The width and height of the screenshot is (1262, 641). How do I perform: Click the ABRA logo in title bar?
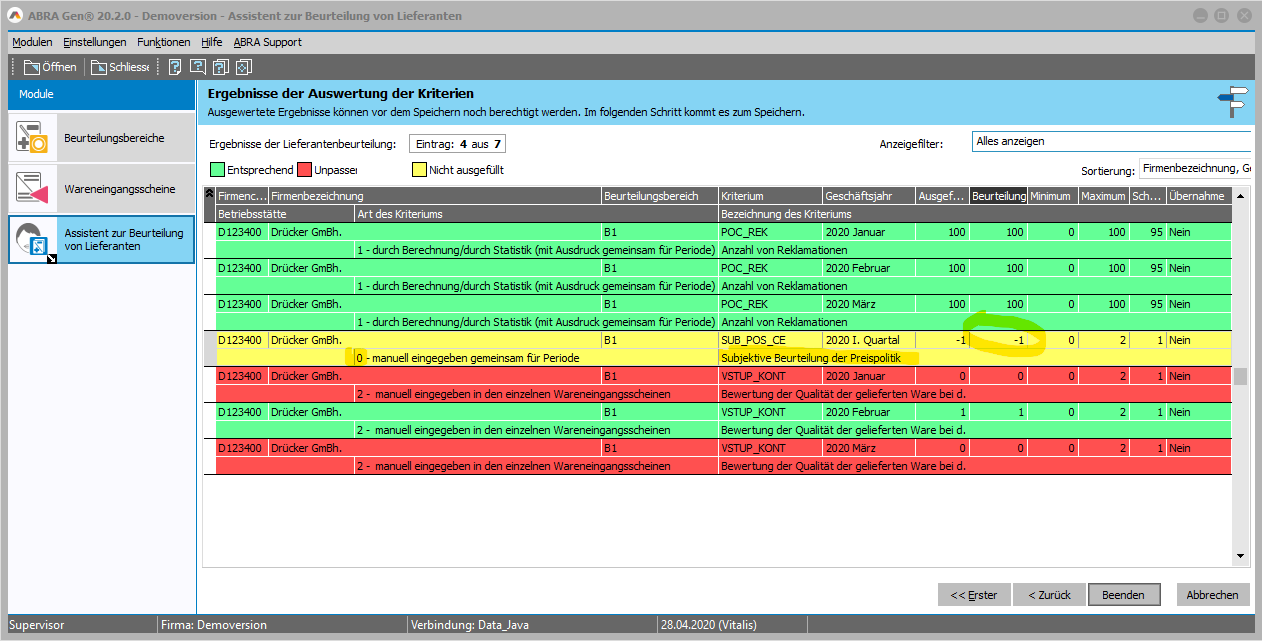[17, 16]
